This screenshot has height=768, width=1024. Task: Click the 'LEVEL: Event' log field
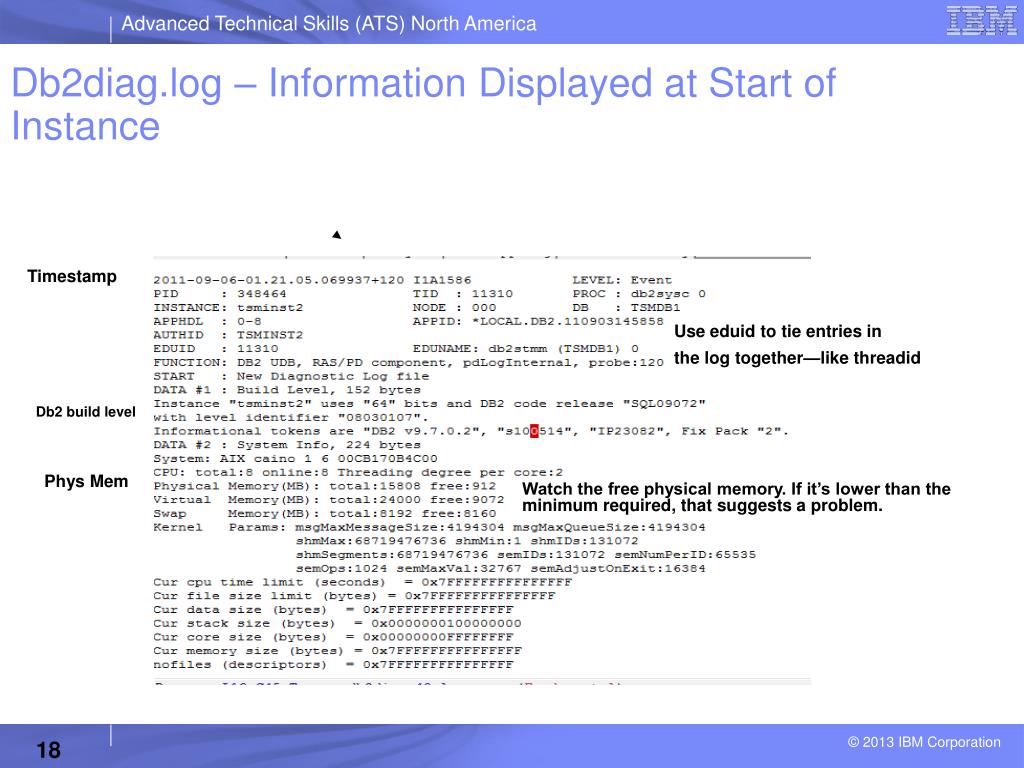coord(622,280)
